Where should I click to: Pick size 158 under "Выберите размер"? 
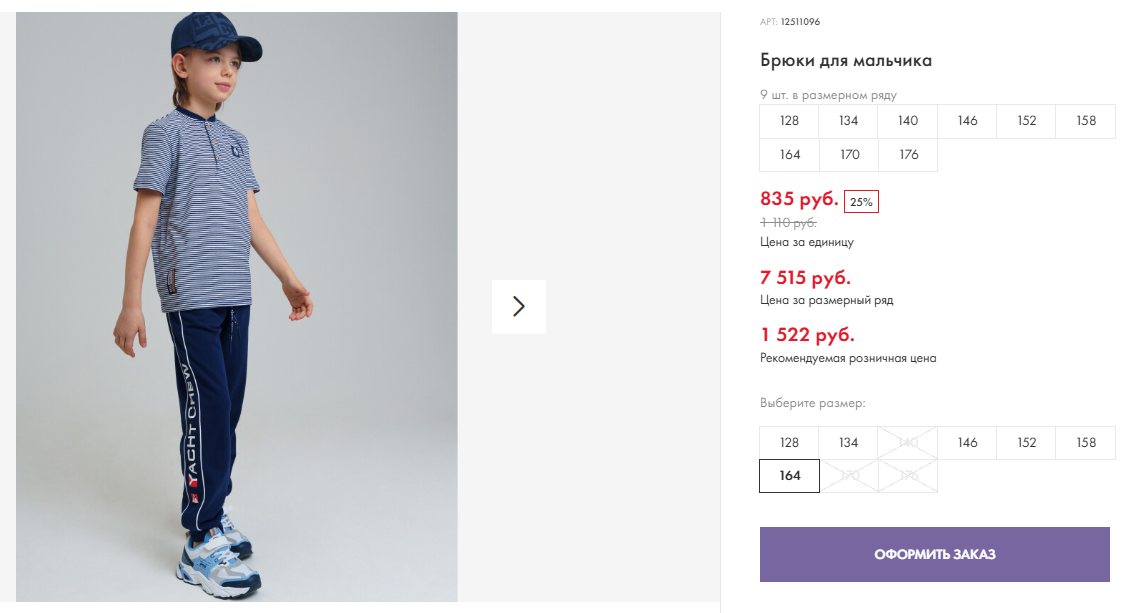[1086, 443]
